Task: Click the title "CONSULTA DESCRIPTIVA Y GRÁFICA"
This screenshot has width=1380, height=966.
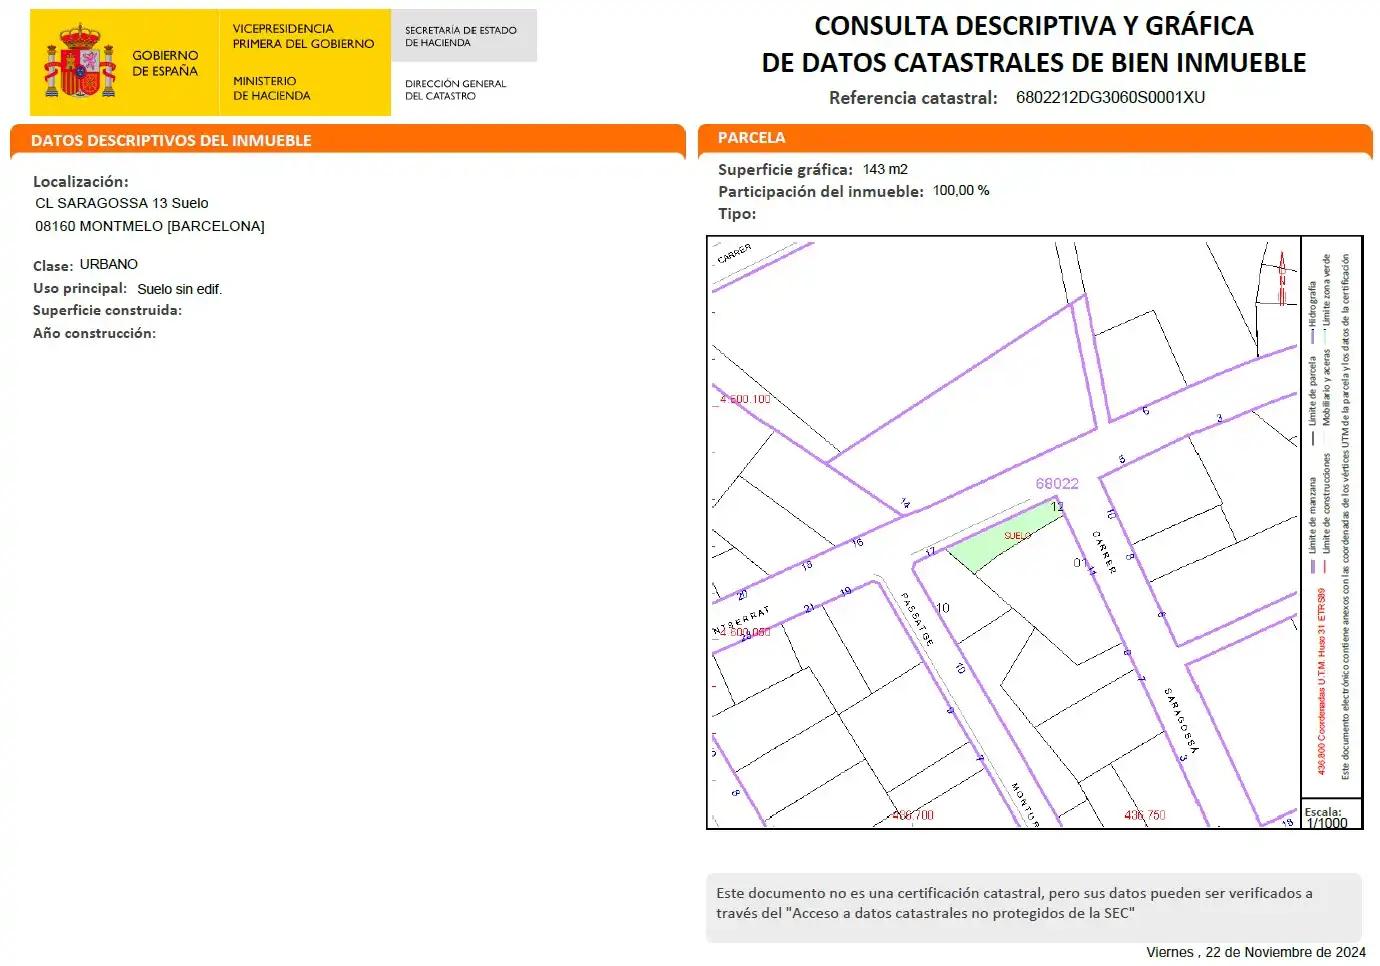Action: pos(1034,25)
